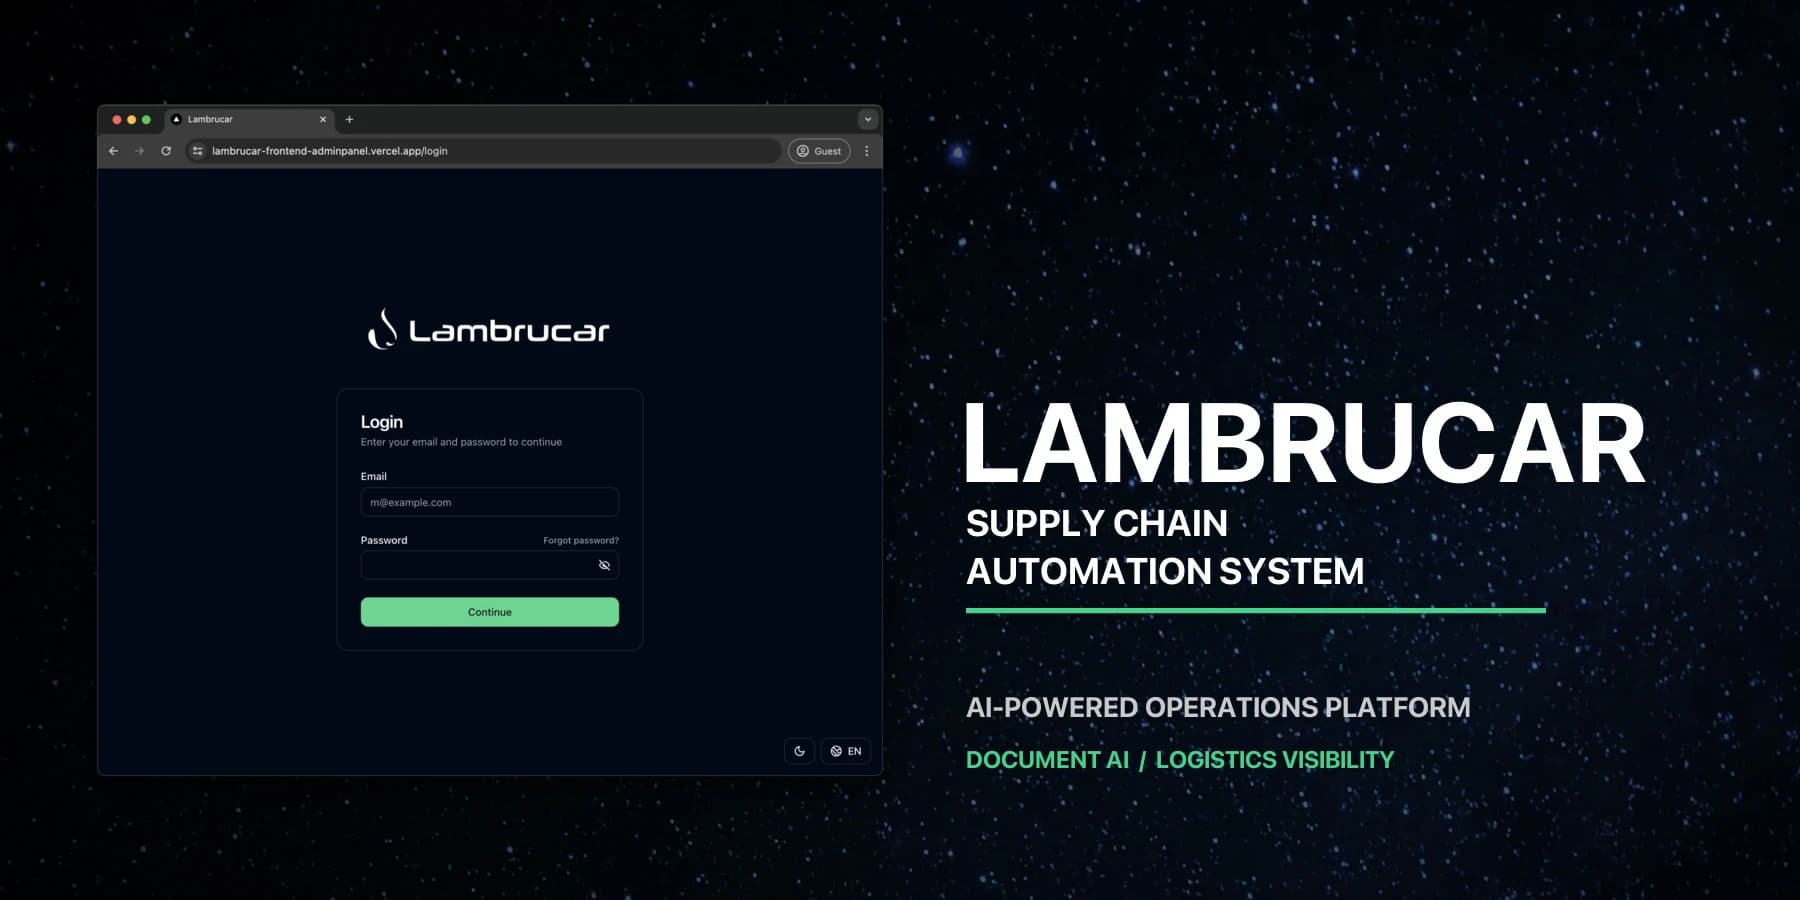Image resolution: width=1800 pixels, height=900 pixels.
Task: Click the Lambrucar logo
Action: (489, 330)
